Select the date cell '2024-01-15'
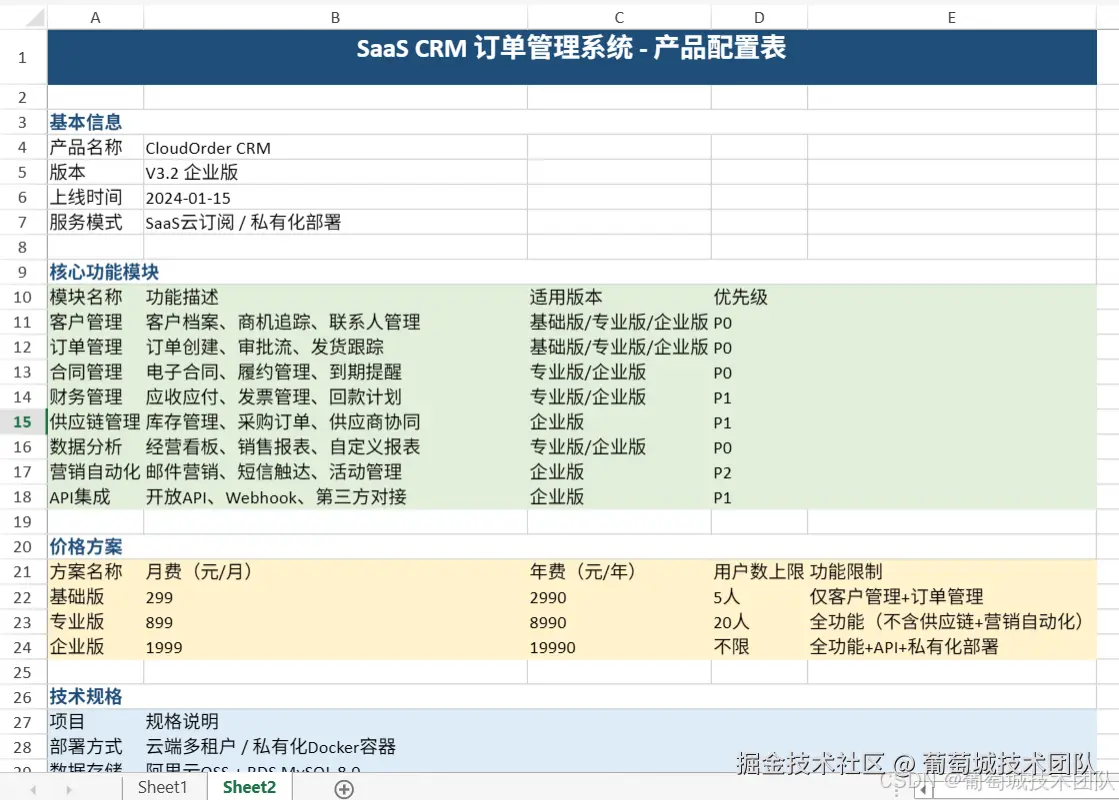The width and height of the screenshot is (1119, 800). [x=335, y=197]
